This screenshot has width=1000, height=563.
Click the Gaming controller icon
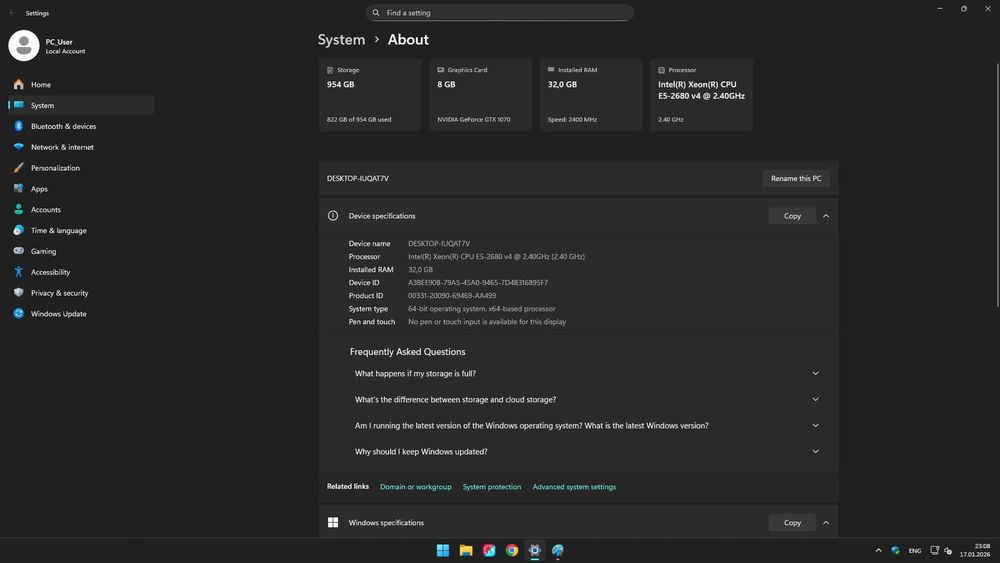pyautogui.click(x=18, y=251)
